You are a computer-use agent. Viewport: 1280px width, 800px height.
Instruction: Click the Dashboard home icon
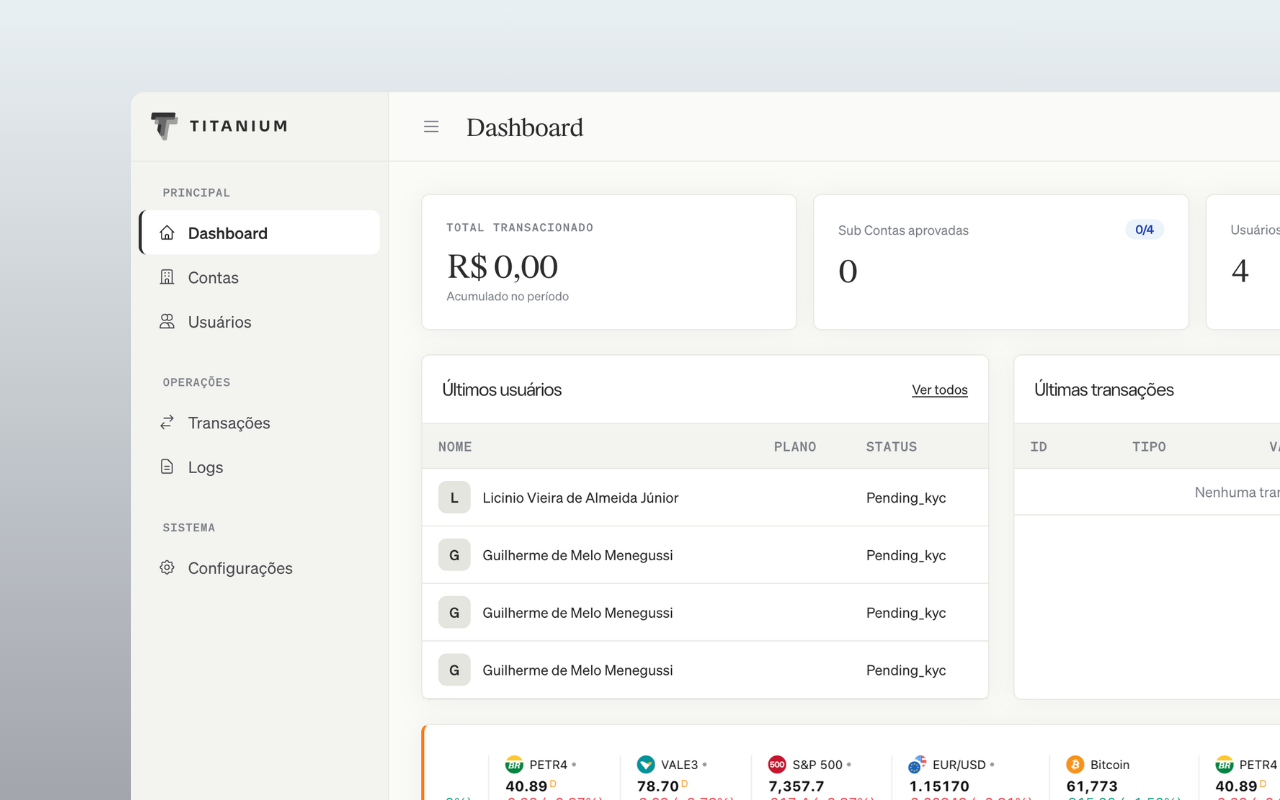[167, 233]
